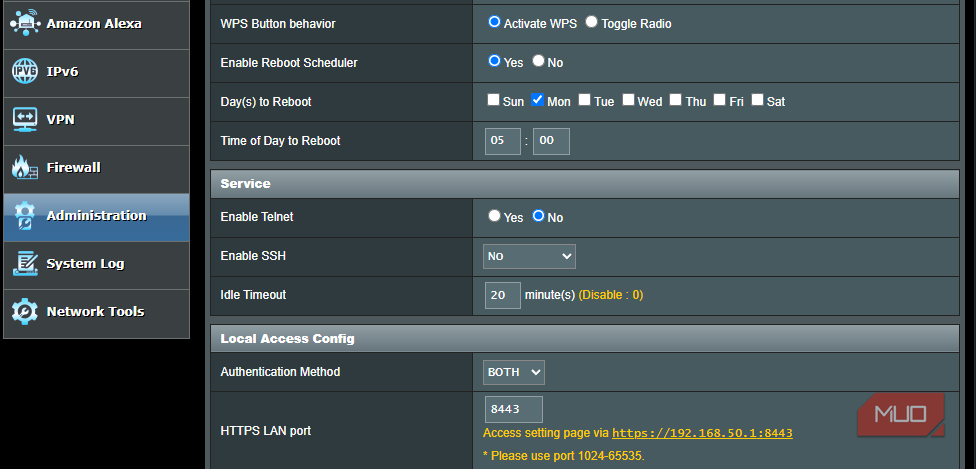Uncheck the Mon reboot day checkbox

click(537, 100)
